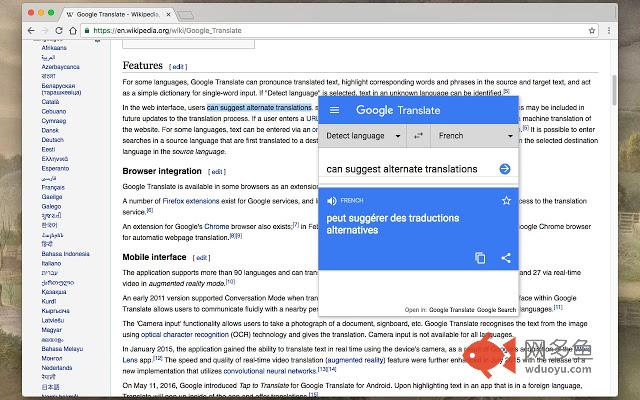Follow the Chrome link in article
Image resolution: width=640 pixels, height=400 pixels.
tap(217, 227)
